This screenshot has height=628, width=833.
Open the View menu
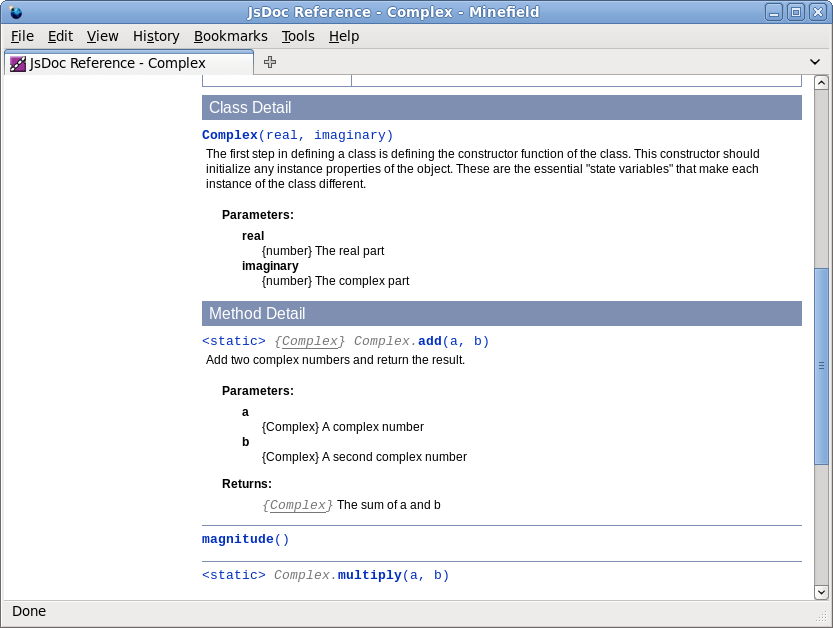pyautogui.click(x=103, y=36)
